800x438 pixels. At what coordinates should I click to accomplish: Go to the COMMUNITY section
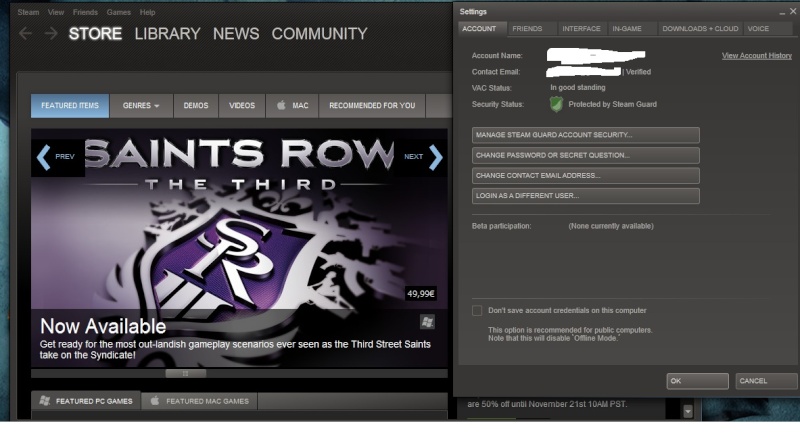coord(319,34)
